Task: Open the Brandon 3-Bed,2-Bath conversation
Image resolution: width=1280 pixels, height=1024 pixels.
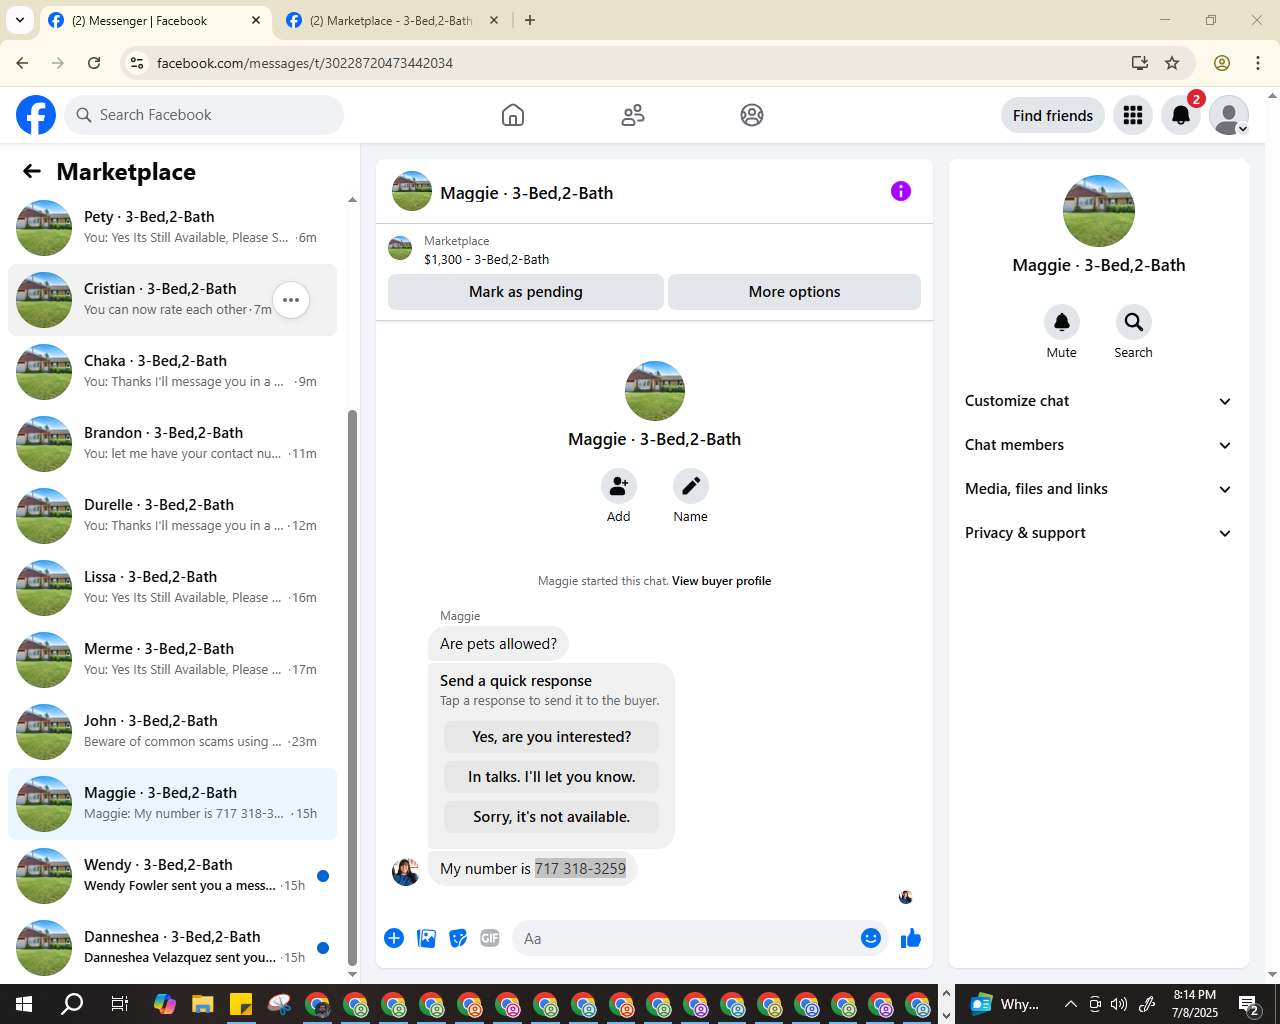Action: (172, 444)
